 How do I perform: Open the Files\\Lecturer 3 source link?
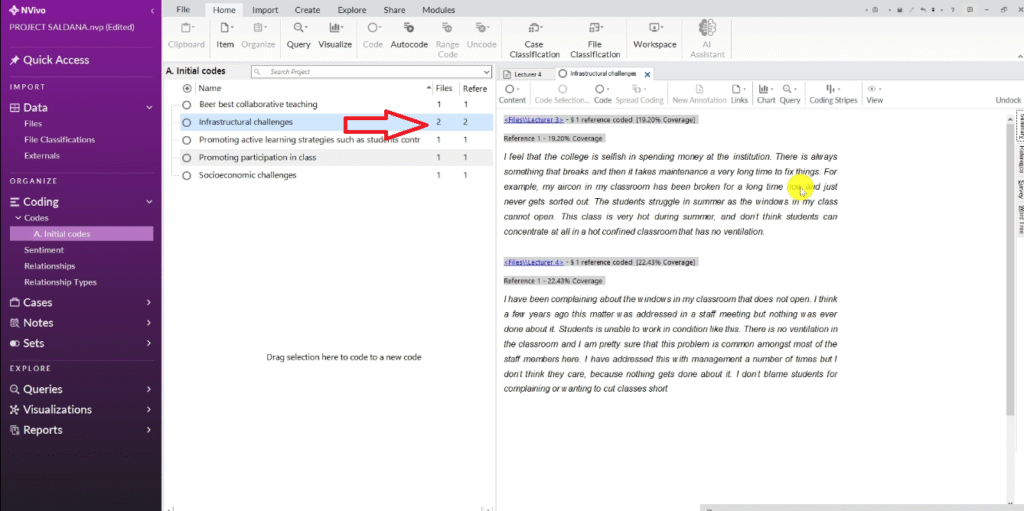tap(533, 120)
